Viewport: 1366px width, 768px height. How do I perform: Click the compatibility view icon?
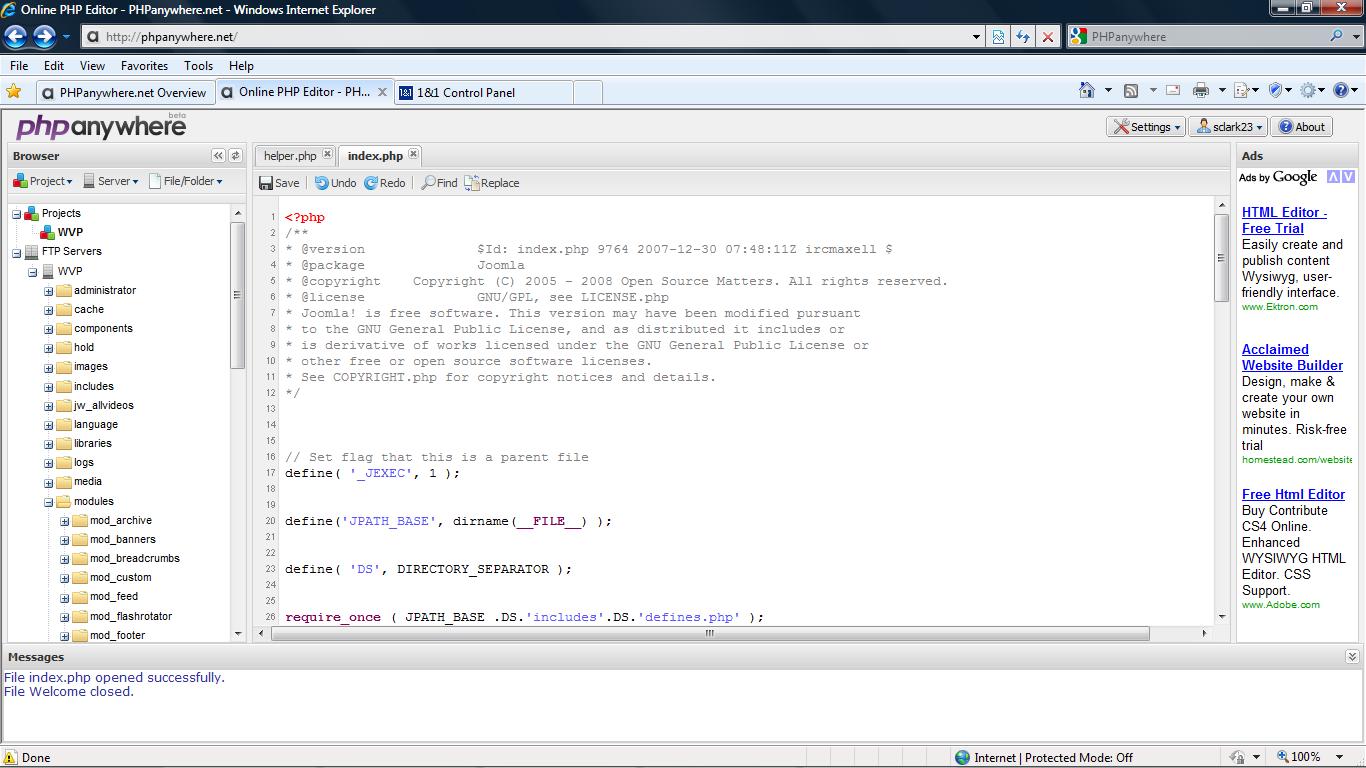click(998, 37)
